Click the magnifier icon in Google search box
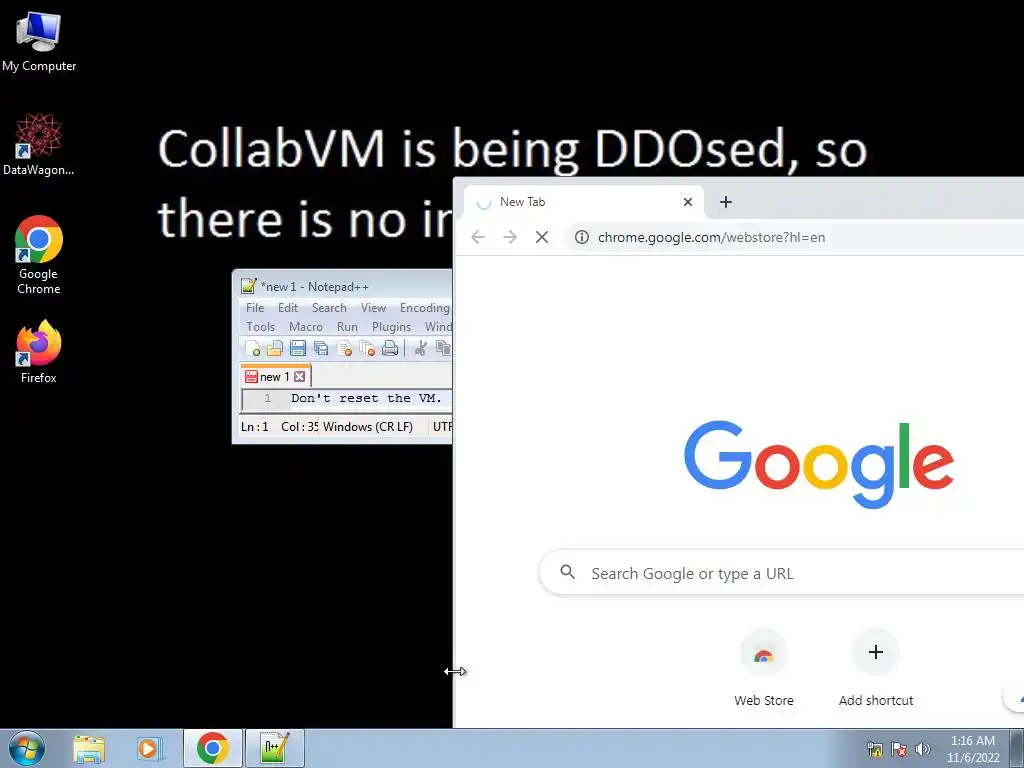The width and height of the screenshot is (1024, 768). tap(568, 572)
